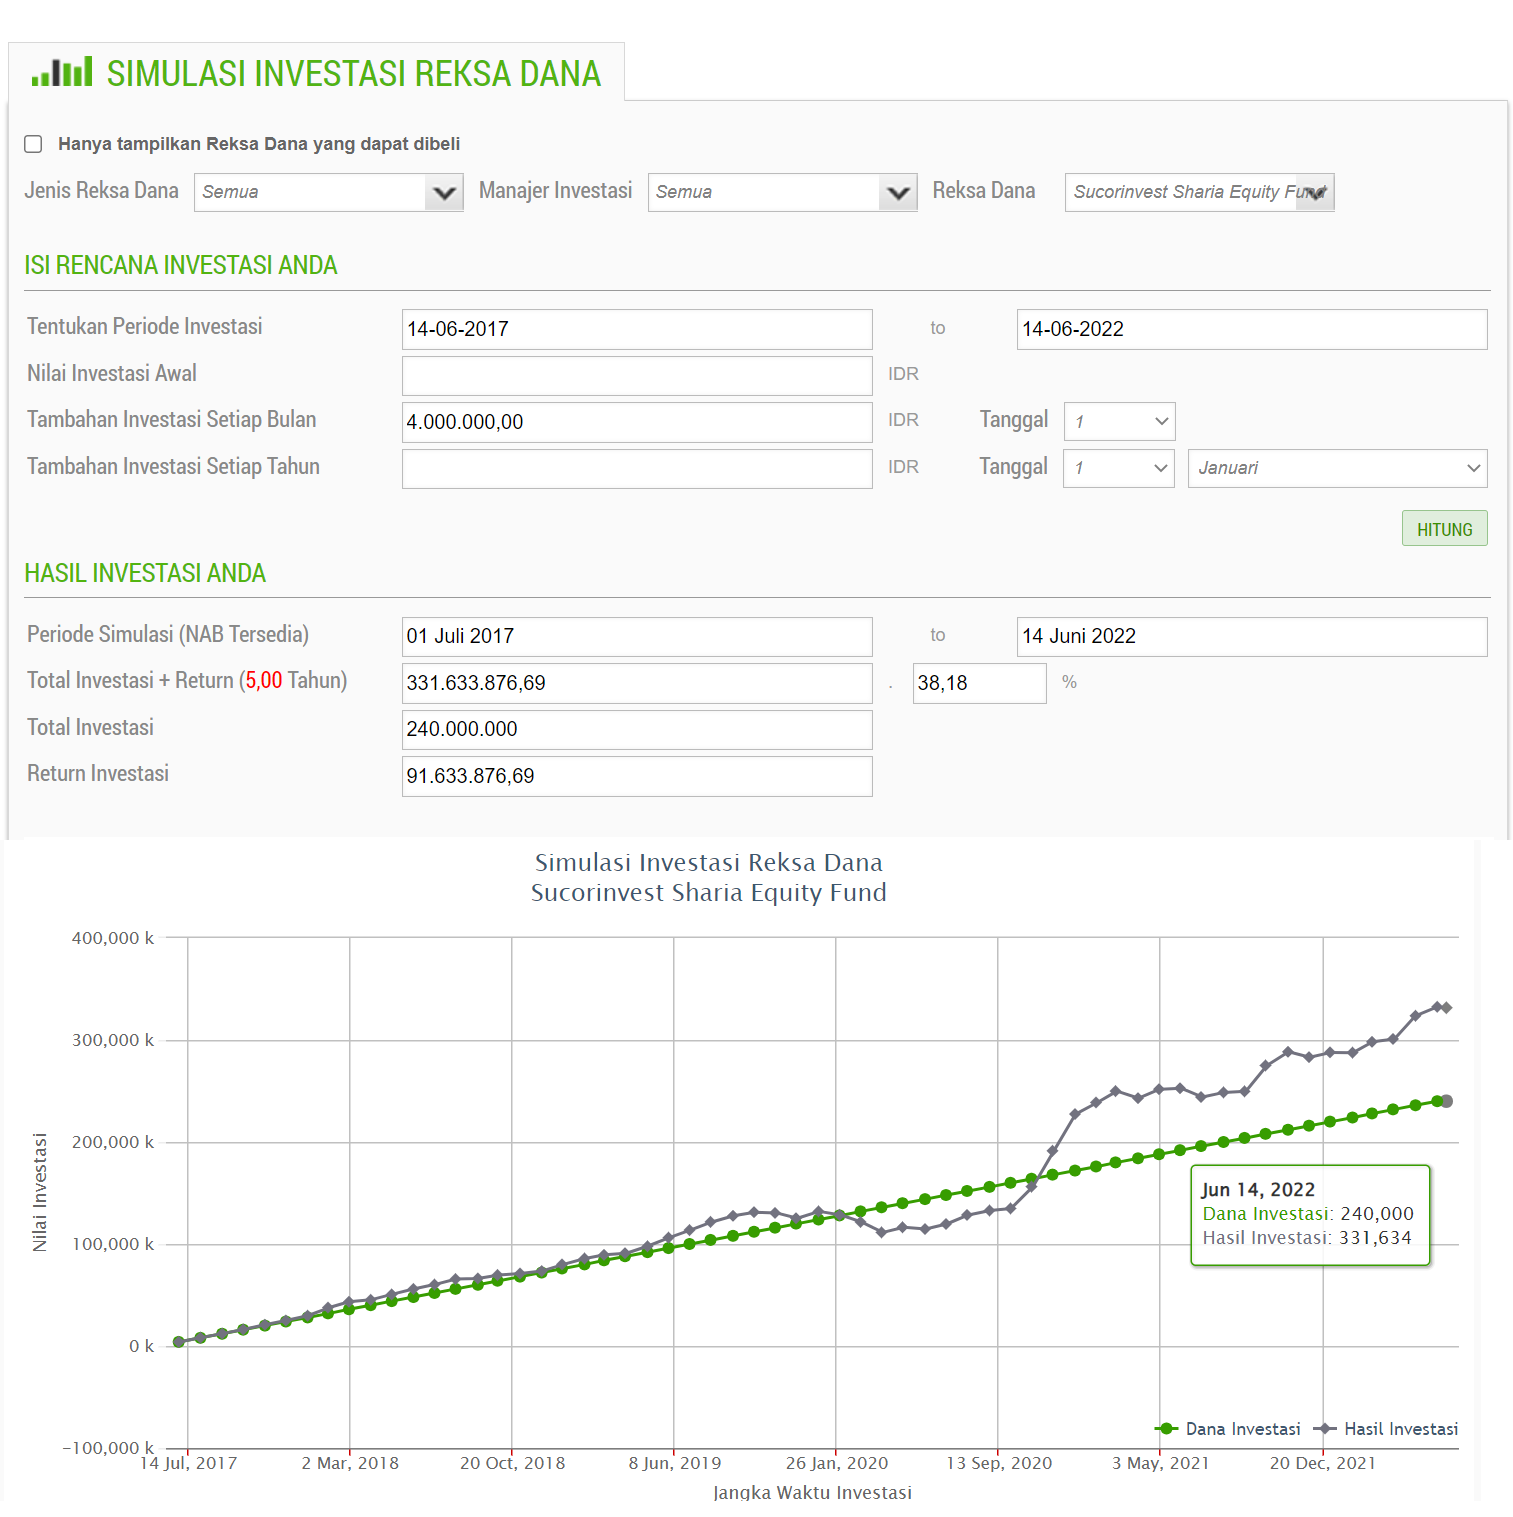Image resolution: width=1513 pixels, height=1517 pixels.
Task: Click the 'Jun 14, 2022' tooltip heading
Action: click(1258, 1189)
